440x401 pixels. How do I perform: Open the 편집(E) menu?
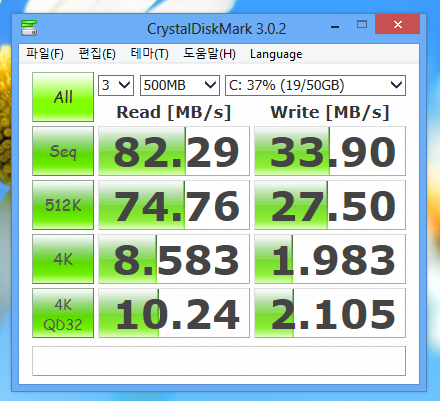click(x=97, y=54)
